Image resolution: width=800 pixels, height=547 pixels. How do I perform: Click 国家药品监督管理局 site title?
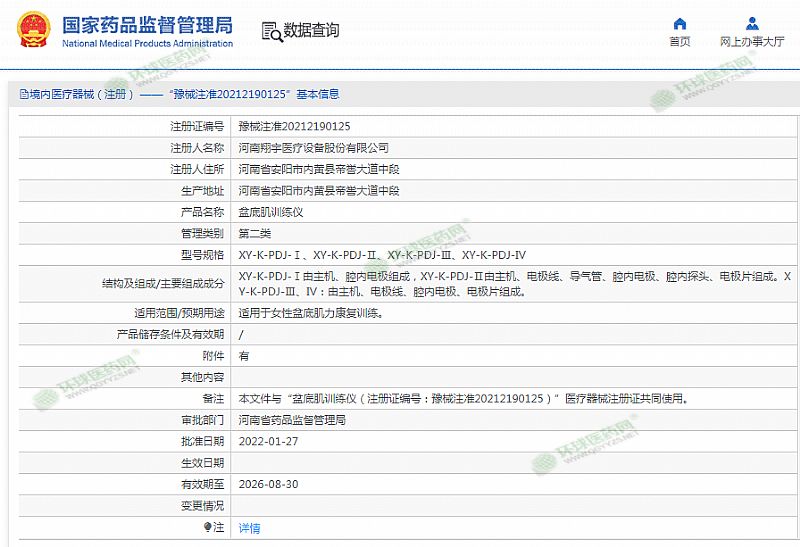tap(147, 24)
